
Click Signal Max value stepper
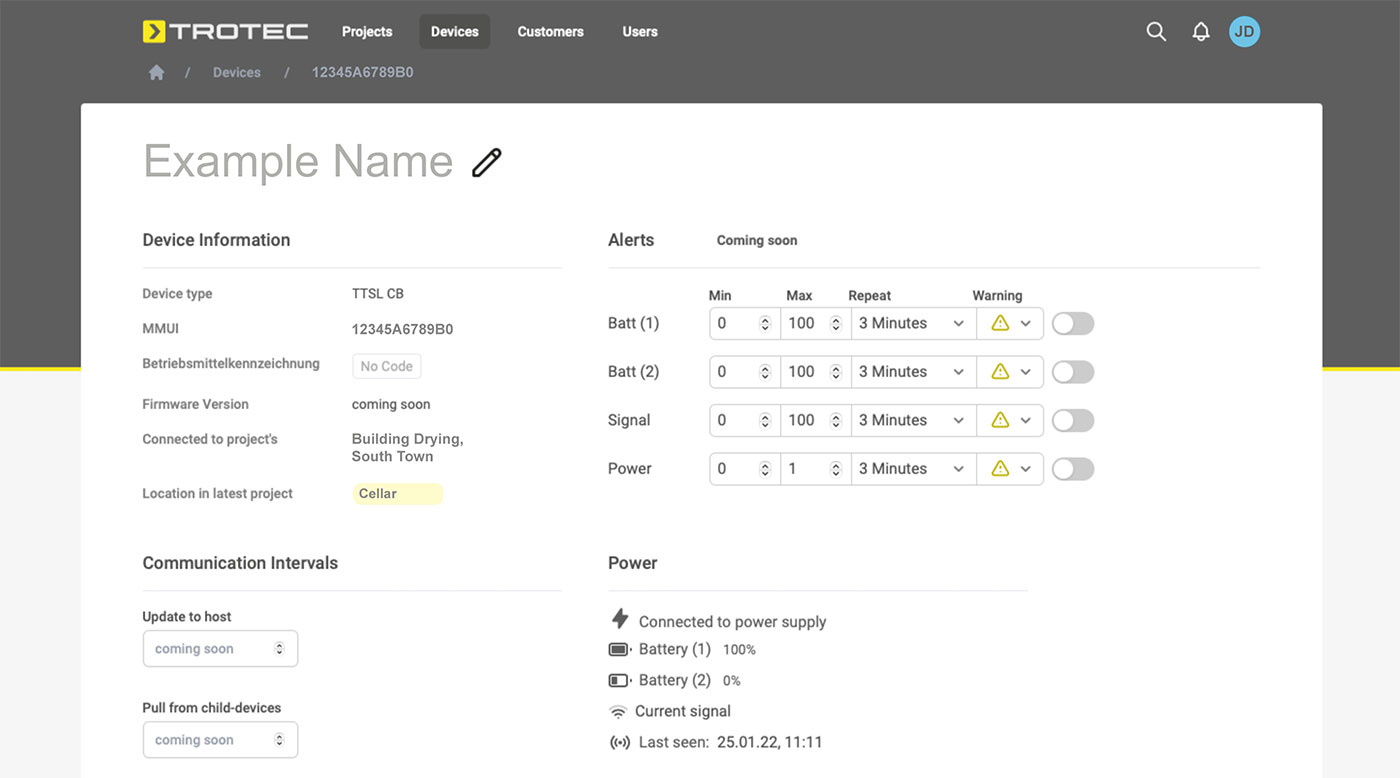click(x=835, y=420)
